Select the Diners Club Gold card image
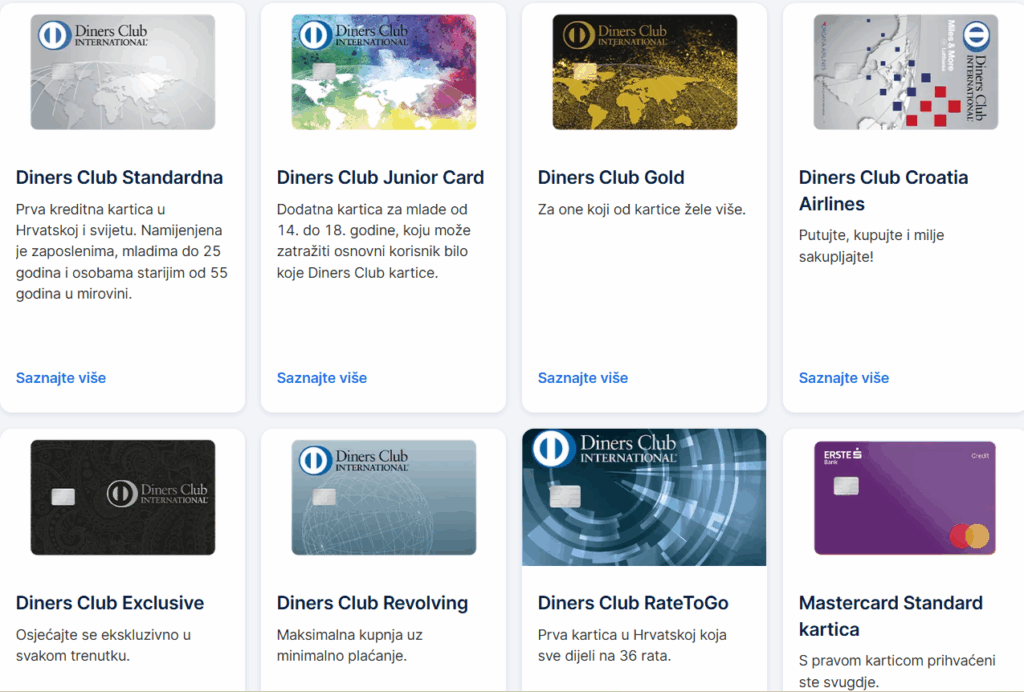The width and height of the screenshot is (1024, 692). pyautogui.click(x=644, y=72)
